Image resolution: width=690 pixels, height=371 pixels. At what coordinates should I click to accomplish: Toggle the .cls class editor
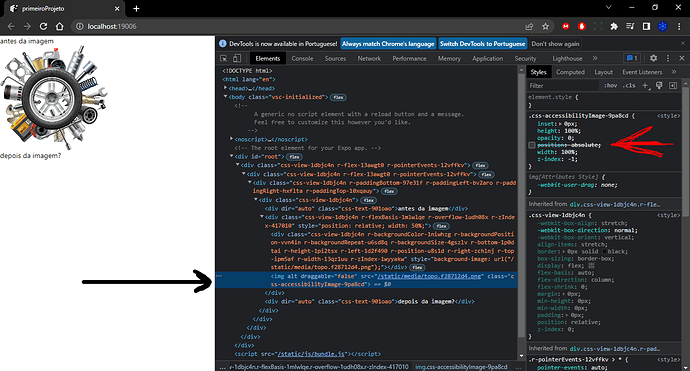[629, 85]
